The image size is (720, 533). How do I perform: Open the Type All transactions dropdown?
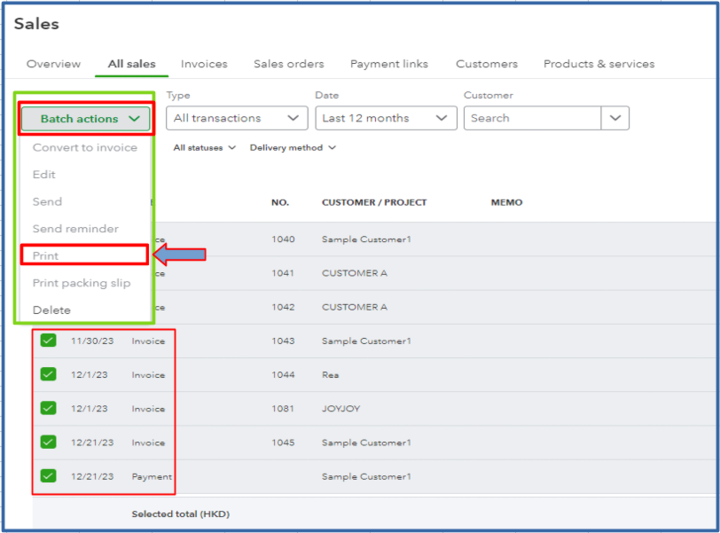237,118
